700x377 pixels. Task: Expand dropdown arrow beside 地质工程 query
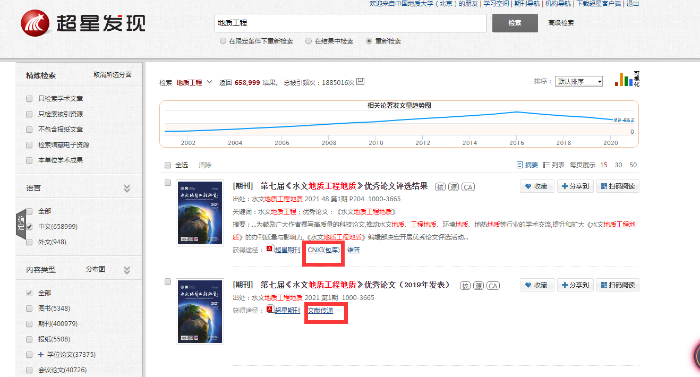pyautogui.click(x=209, y=82)
